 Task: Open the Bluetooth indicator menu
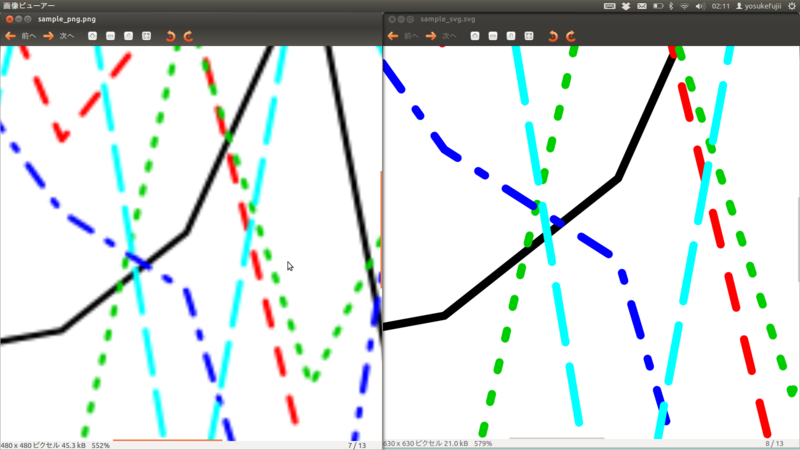(x=671, y=6)
